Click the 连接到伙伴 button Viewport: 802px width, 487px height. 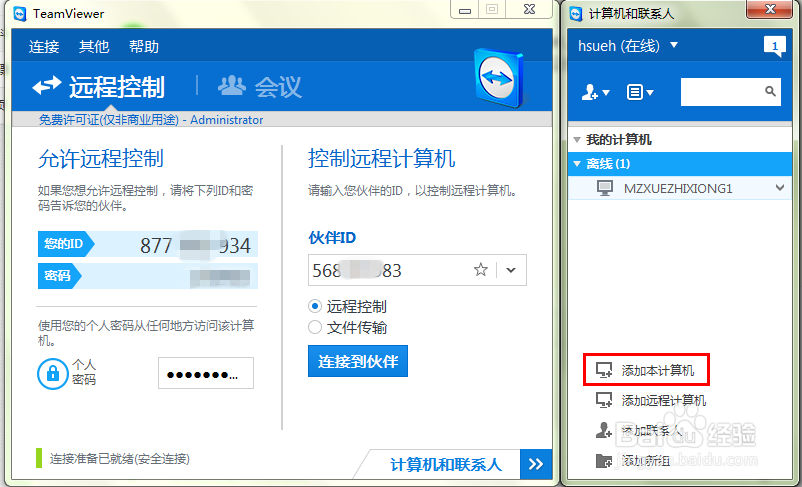point(358,361)
